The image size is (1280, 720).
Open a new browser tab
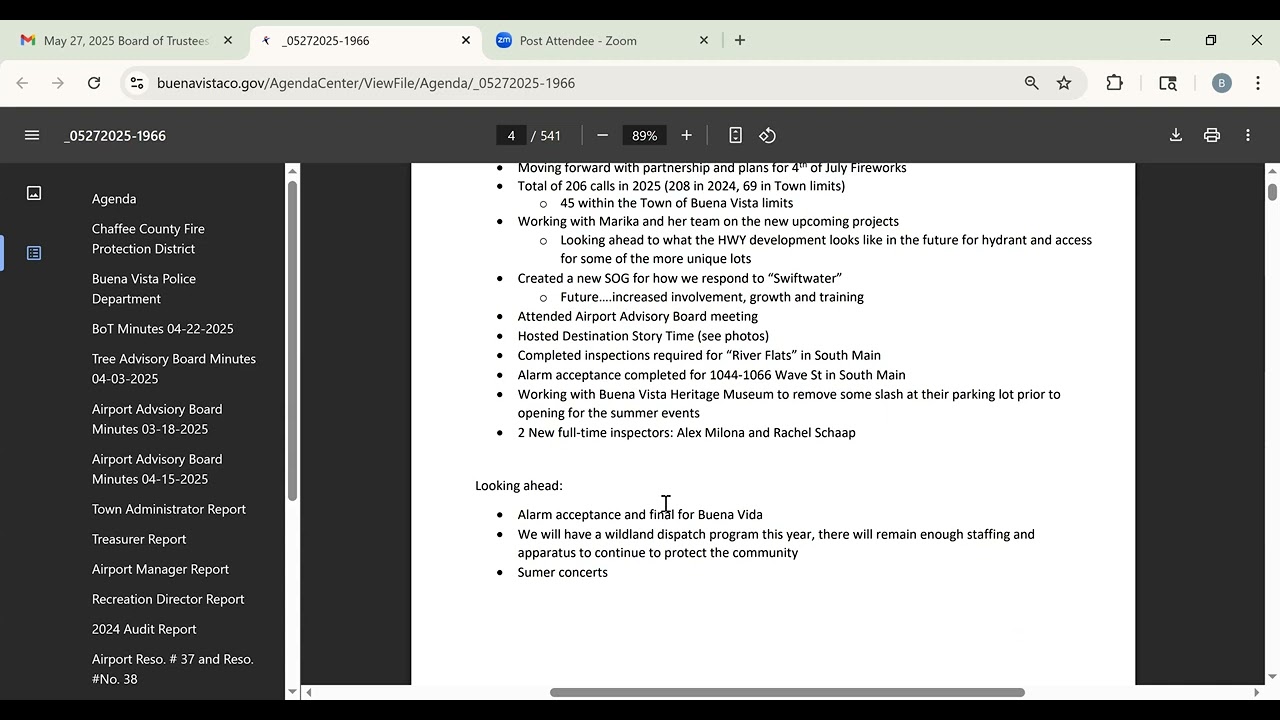click(x=740, y=41)
